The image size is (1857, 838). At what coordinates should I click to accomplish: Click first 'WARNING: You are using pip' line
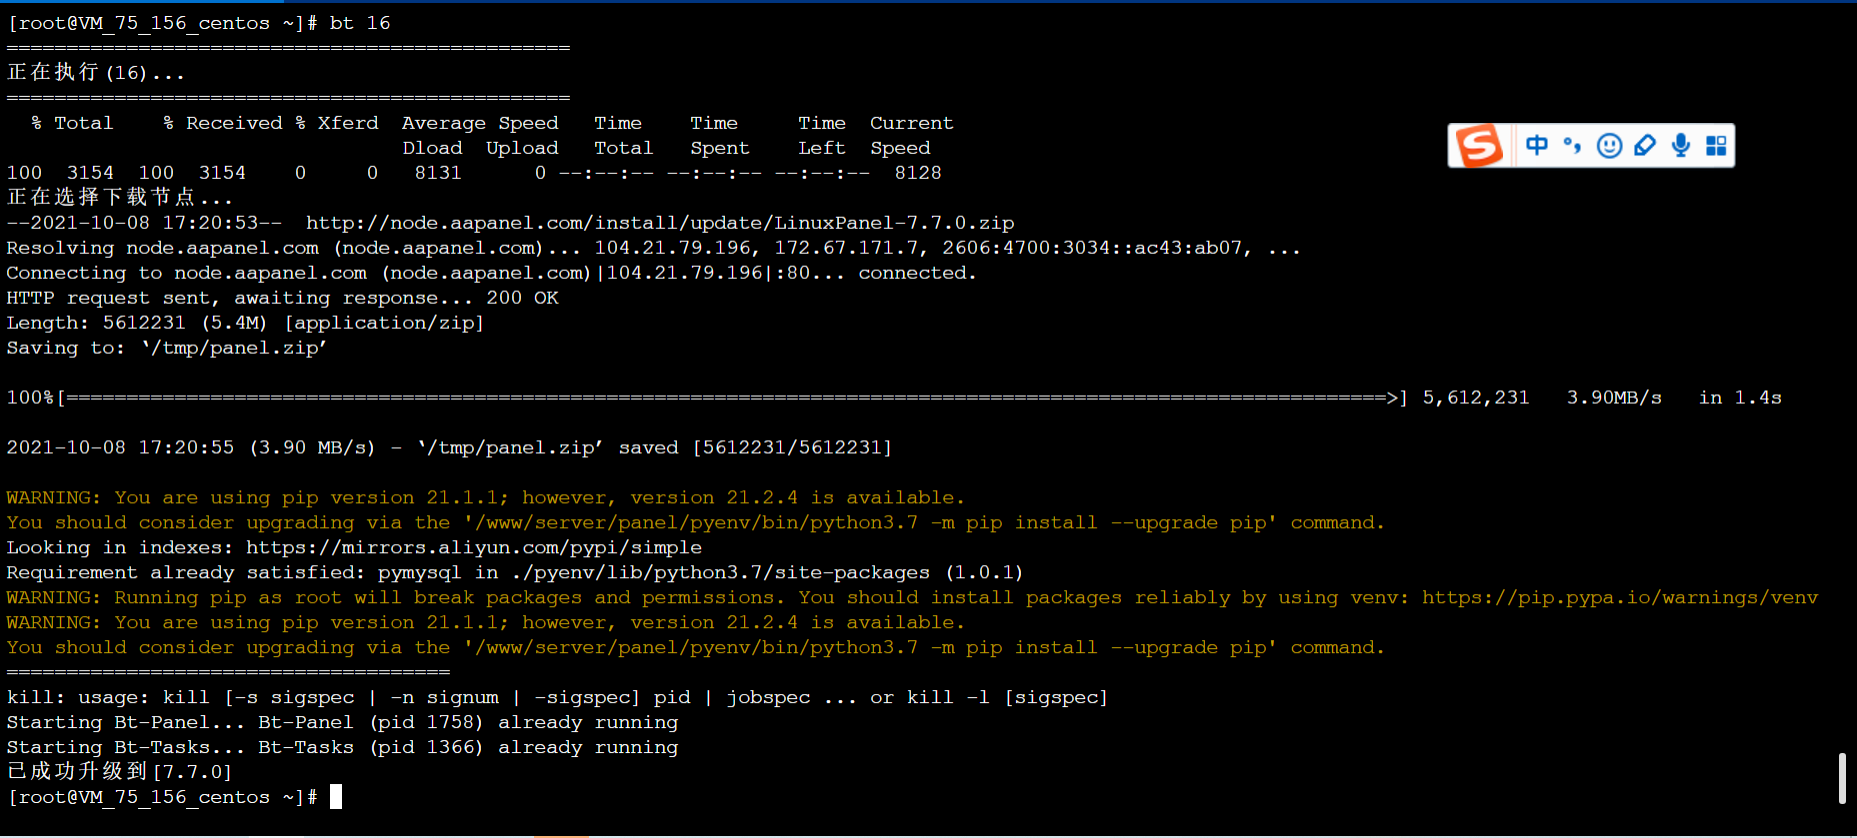(x=486, y=498)
